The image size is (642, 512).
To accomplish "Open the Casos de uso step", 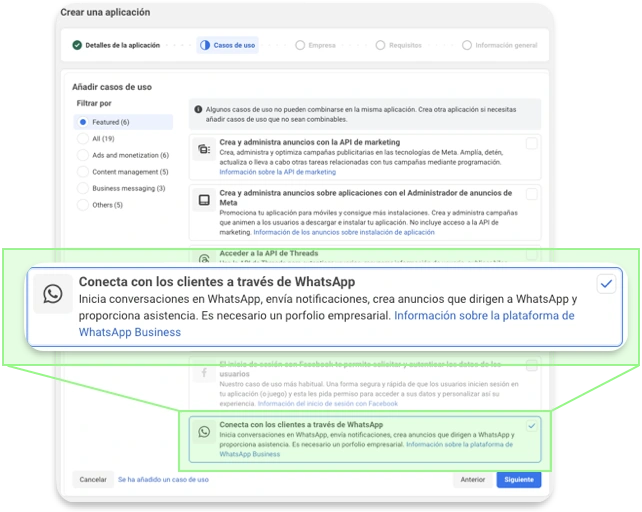I will pyautogui.click(x=228, y=45).
